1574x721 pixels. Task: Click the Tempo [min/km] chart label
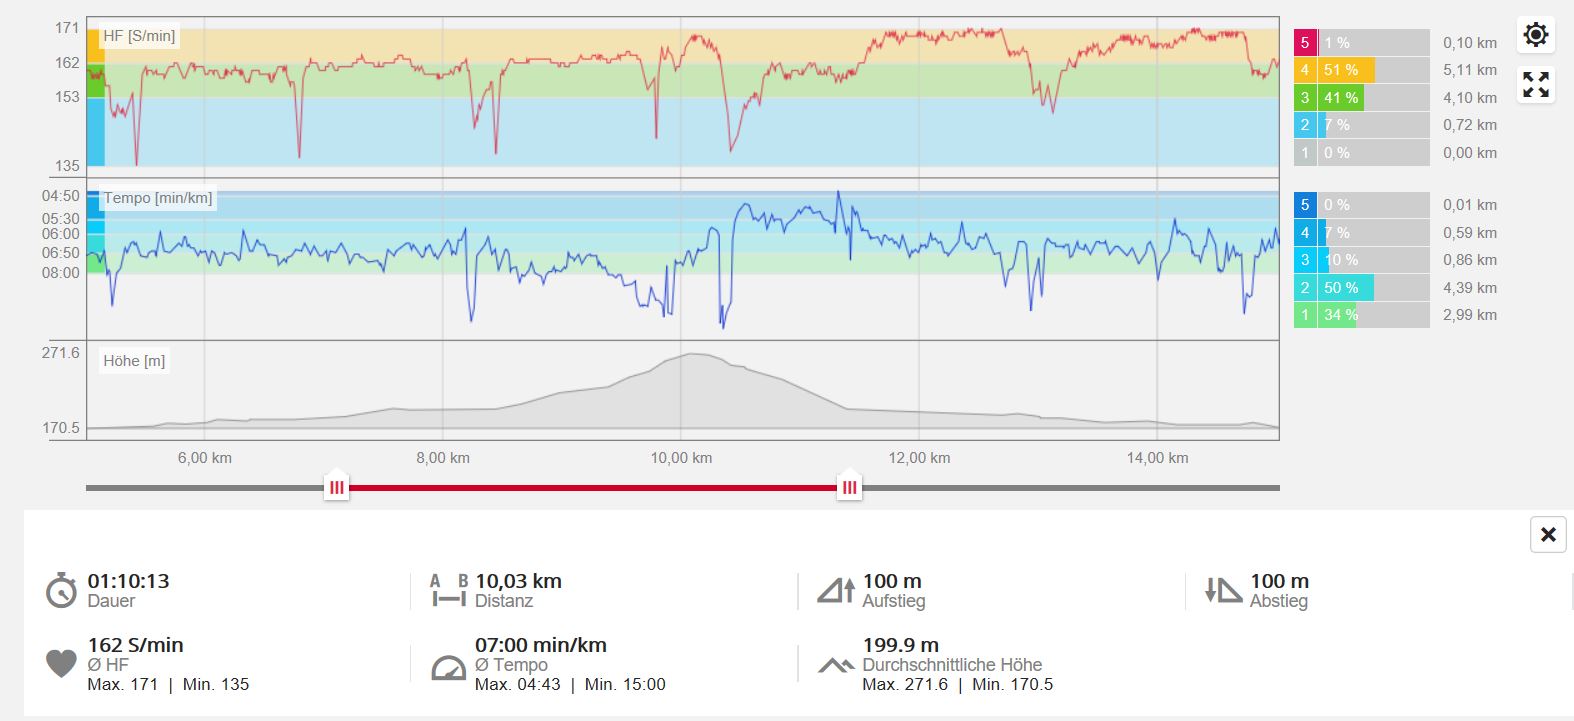pyautogui.click(x=157, y=198)
